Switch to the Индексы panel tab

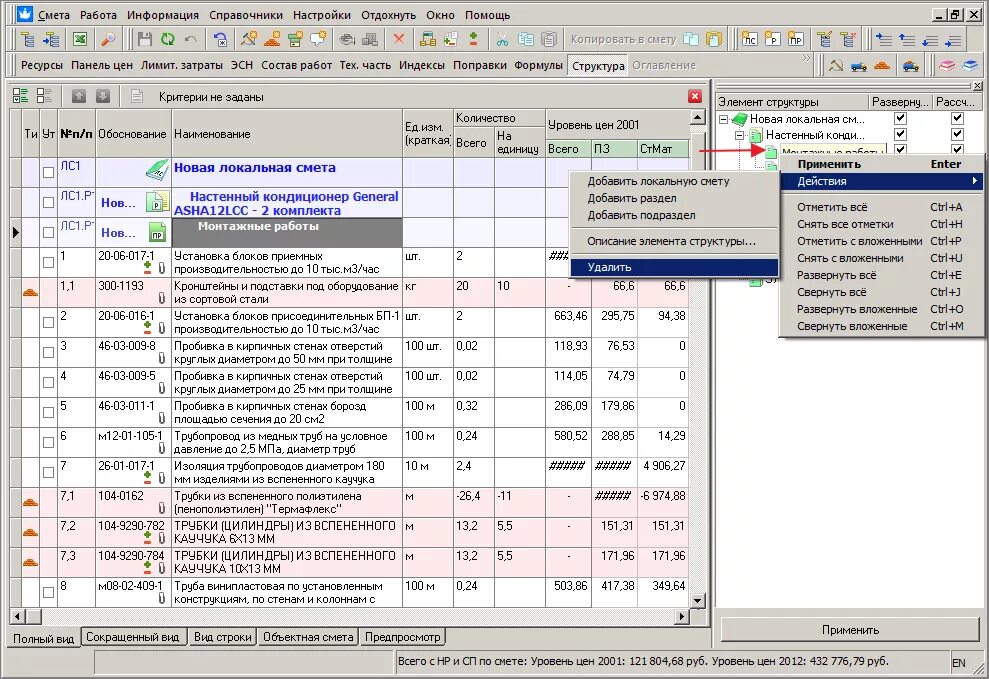point(421,65)
